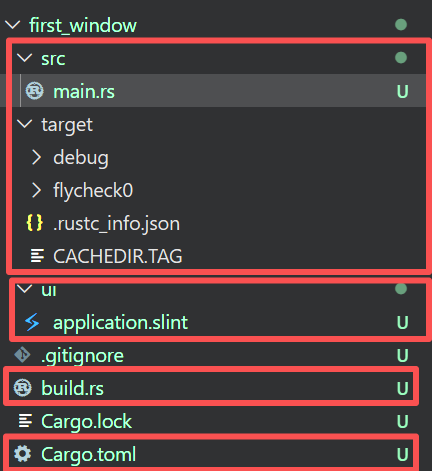The image size is (432, 471).
Task: Expand the flycheck0 folder
Action: click(36, 190)
